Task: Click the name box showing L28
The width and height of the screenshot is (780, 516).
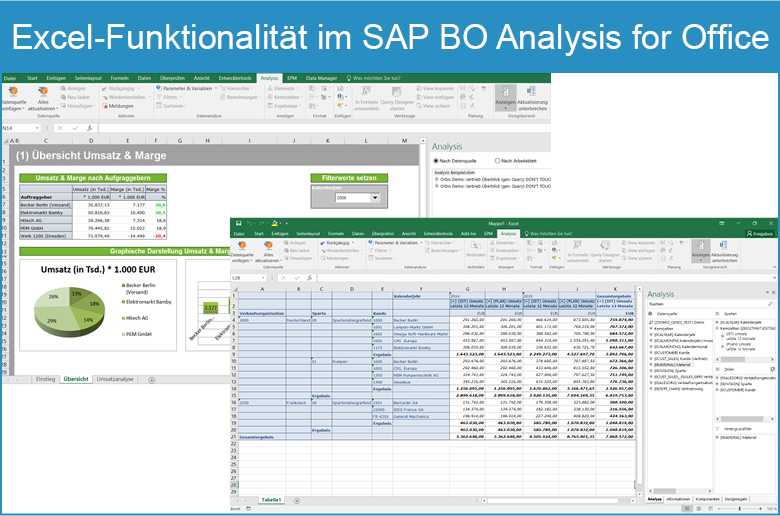Action: click(x=247, y=278)
